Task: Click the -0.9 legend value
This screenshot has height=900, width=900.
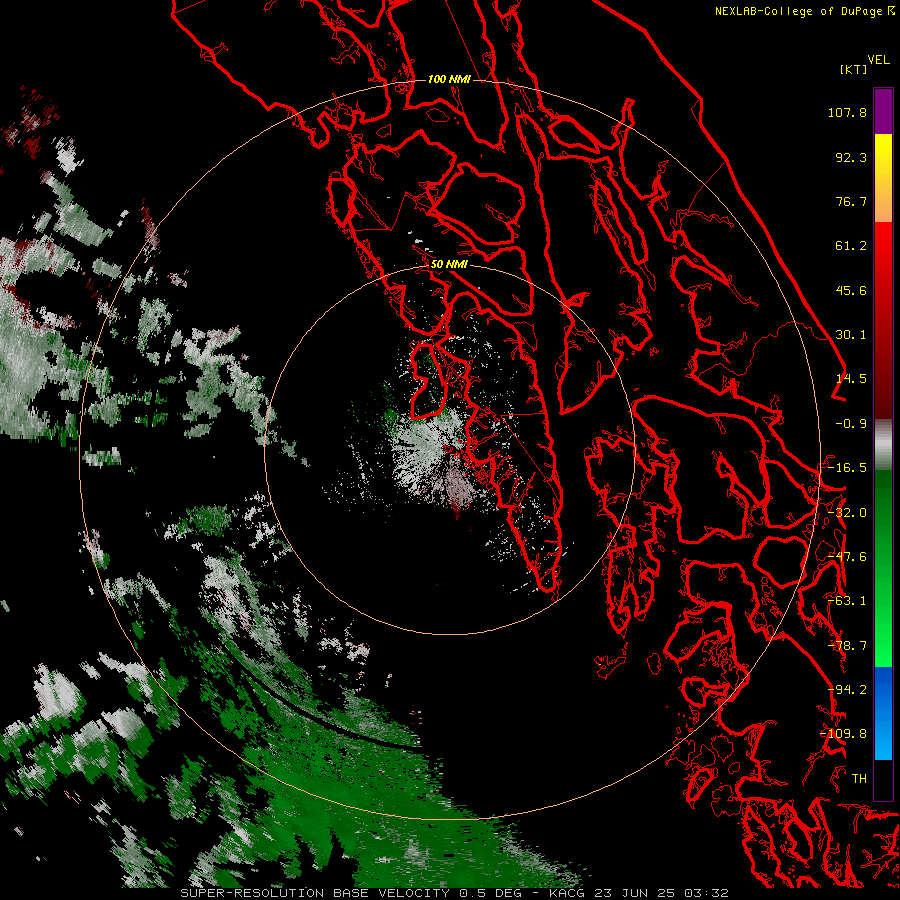Action: pyautogui.click(x=851, y=424)
